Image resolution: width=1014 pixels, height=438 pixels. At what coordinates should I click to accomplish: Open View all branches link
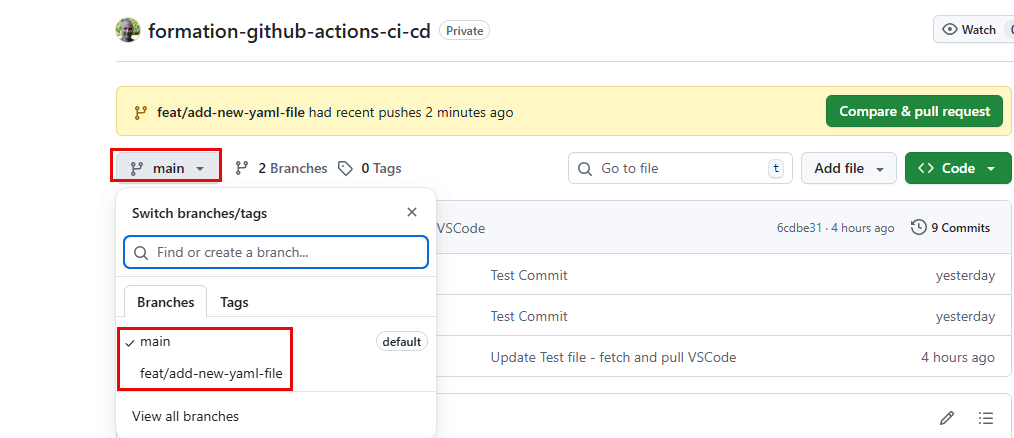click(185, 416)
